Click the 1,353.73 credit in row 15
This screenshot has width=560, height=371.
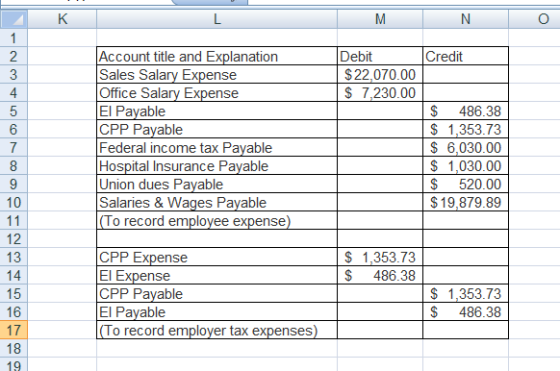[x=465, y=294]
